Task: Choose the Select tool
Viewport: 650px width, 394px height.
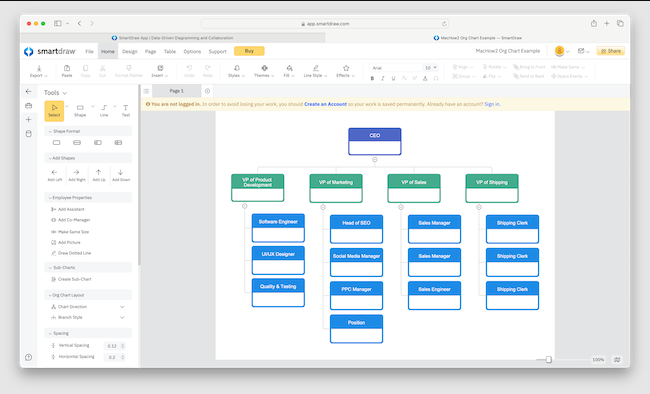Action: click(x=54, y=111)
